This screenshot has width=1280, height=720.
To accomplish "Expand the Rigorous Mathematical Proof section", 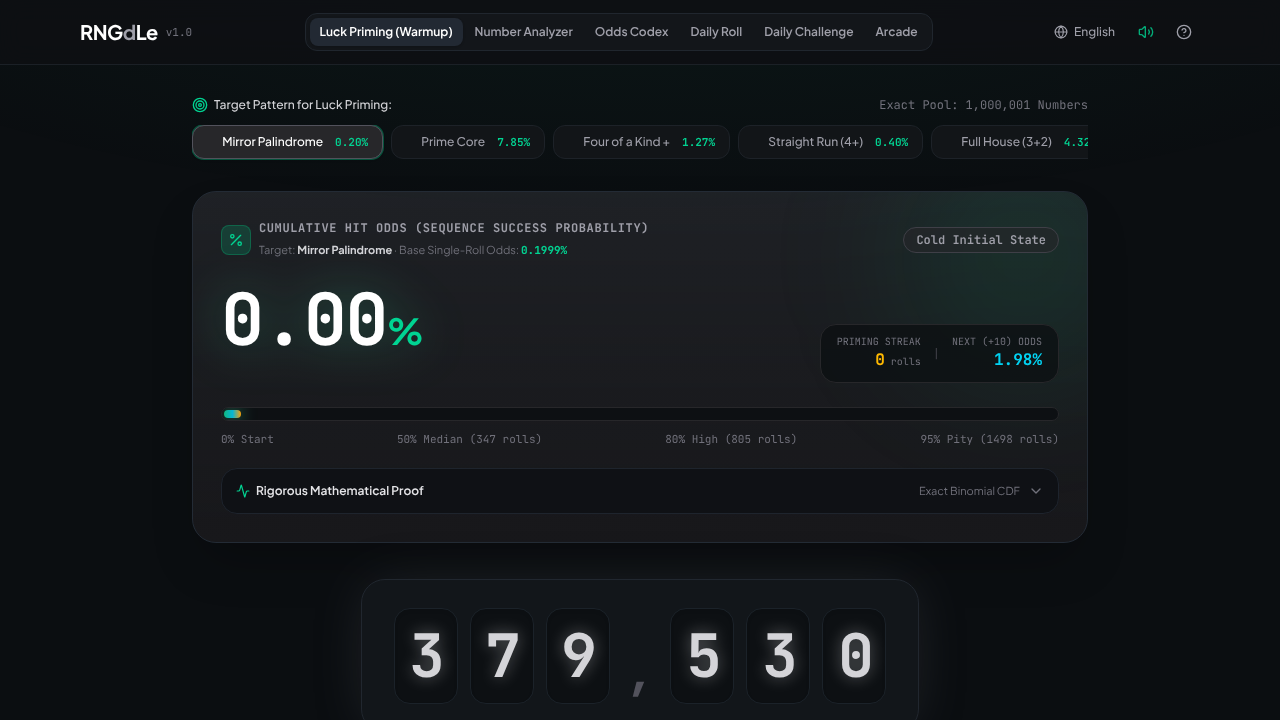I will point(640,491).
